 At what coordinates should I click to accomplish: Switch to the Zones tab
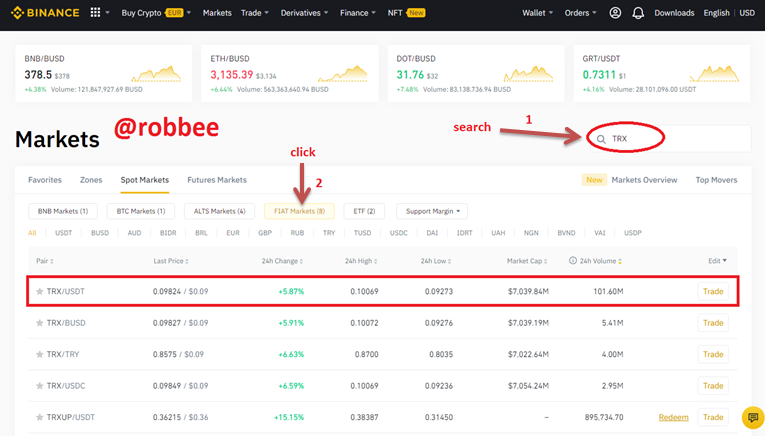[x=91, y=180]
